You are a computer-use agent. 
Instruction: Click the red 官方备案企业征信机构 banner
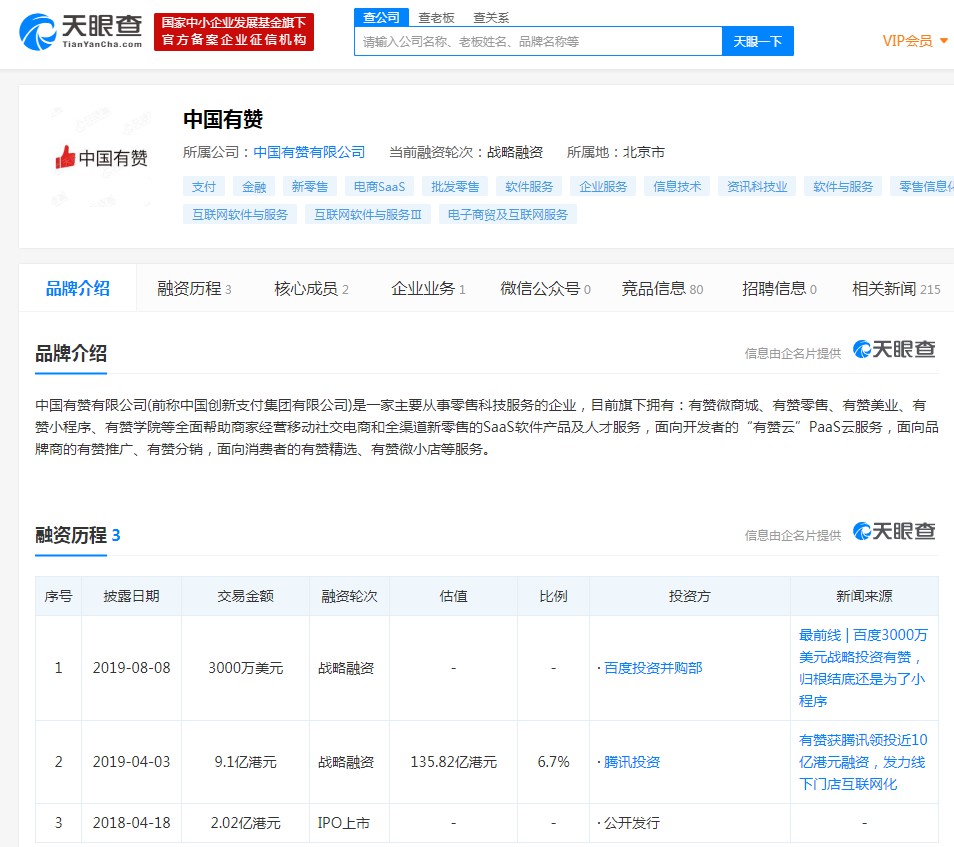click(x=234, y=32)
